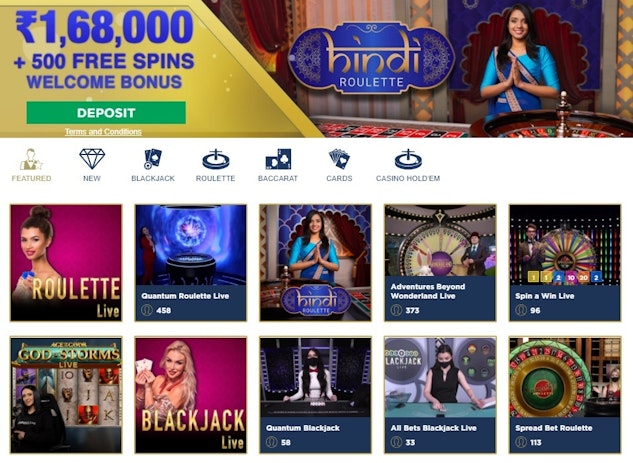Open the Terms and Conditions link

[x=103, y=132]
